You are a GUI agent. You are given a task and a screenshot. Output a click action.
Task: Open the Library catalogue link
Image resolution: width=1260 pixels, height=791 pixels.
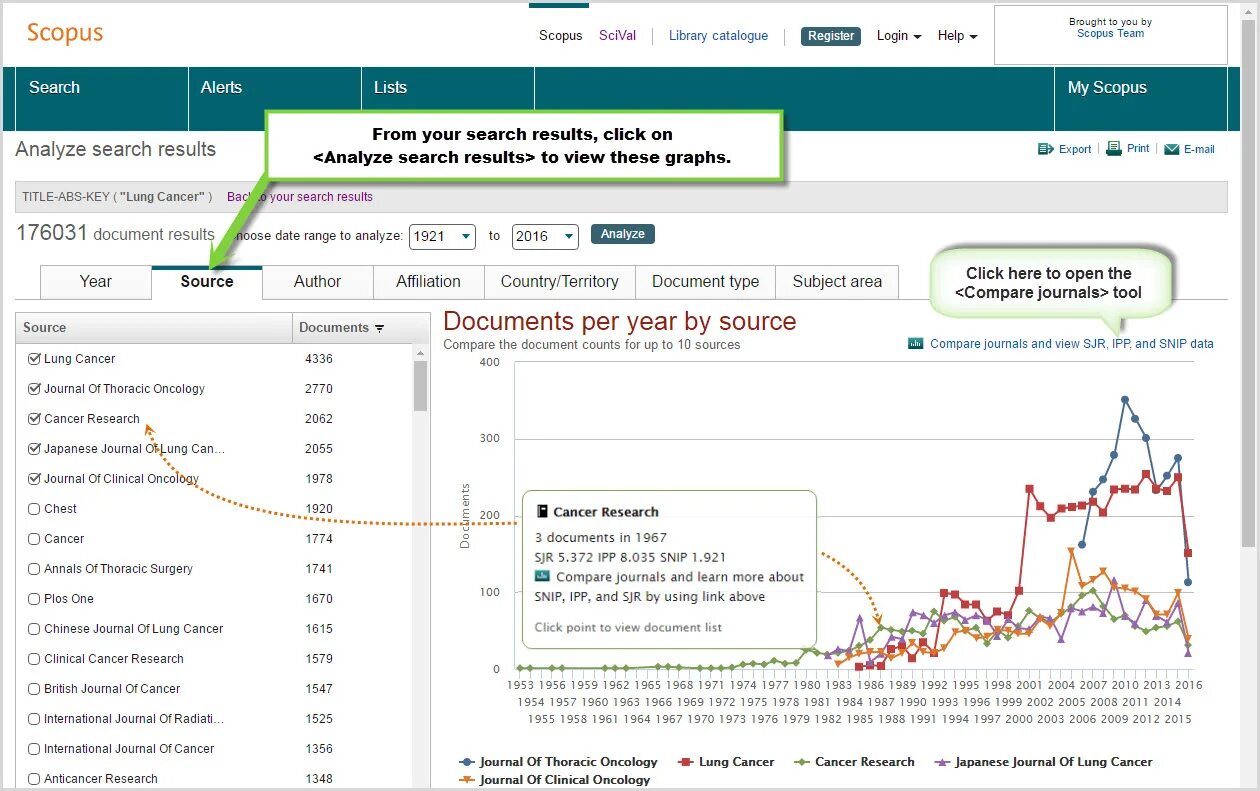(719, 36)
